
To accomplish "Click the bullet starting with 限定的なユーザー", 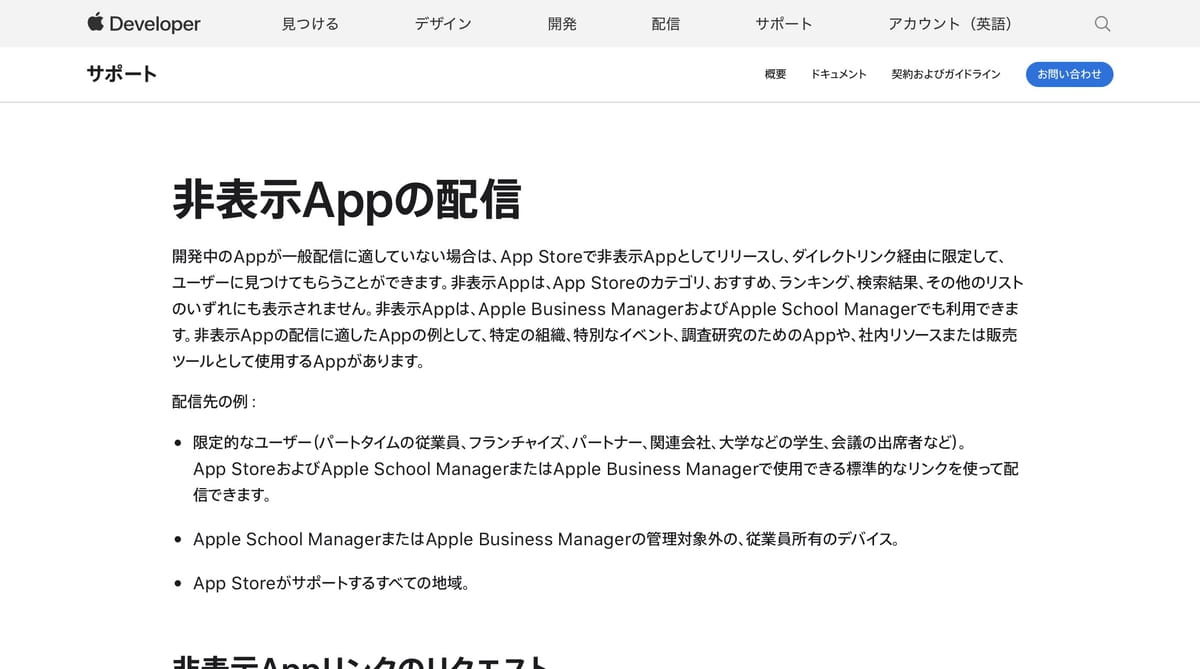I will [x=606, y=468].
